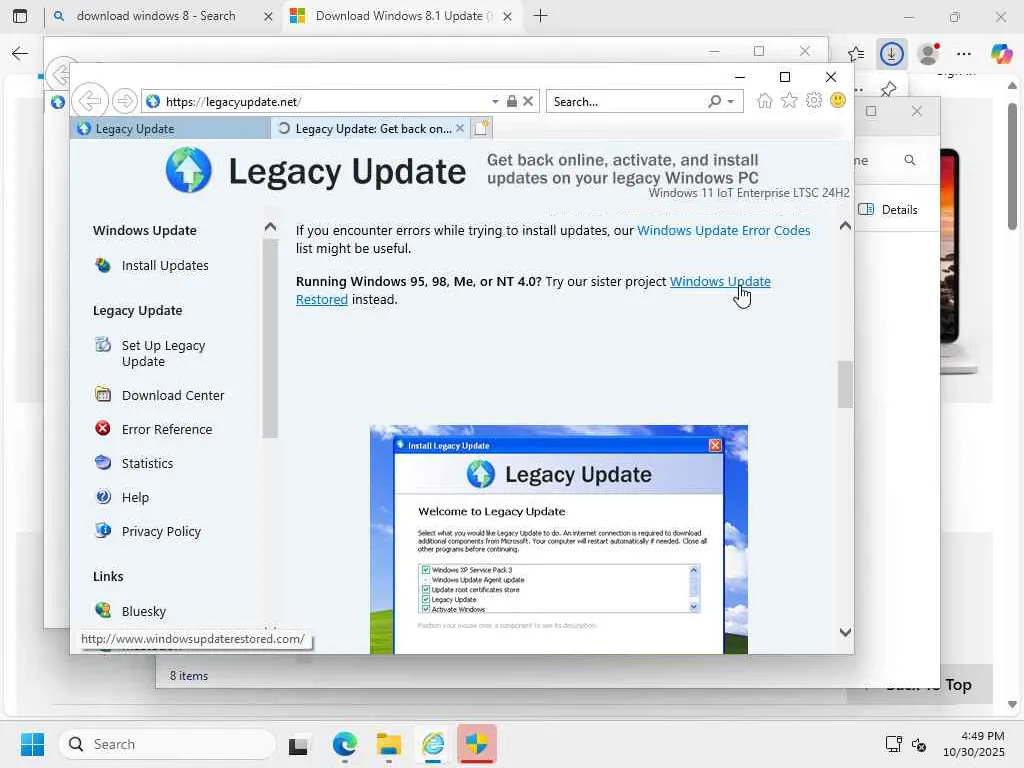
Task: Click main page scroll down chevron
Action: coord(845,632)
